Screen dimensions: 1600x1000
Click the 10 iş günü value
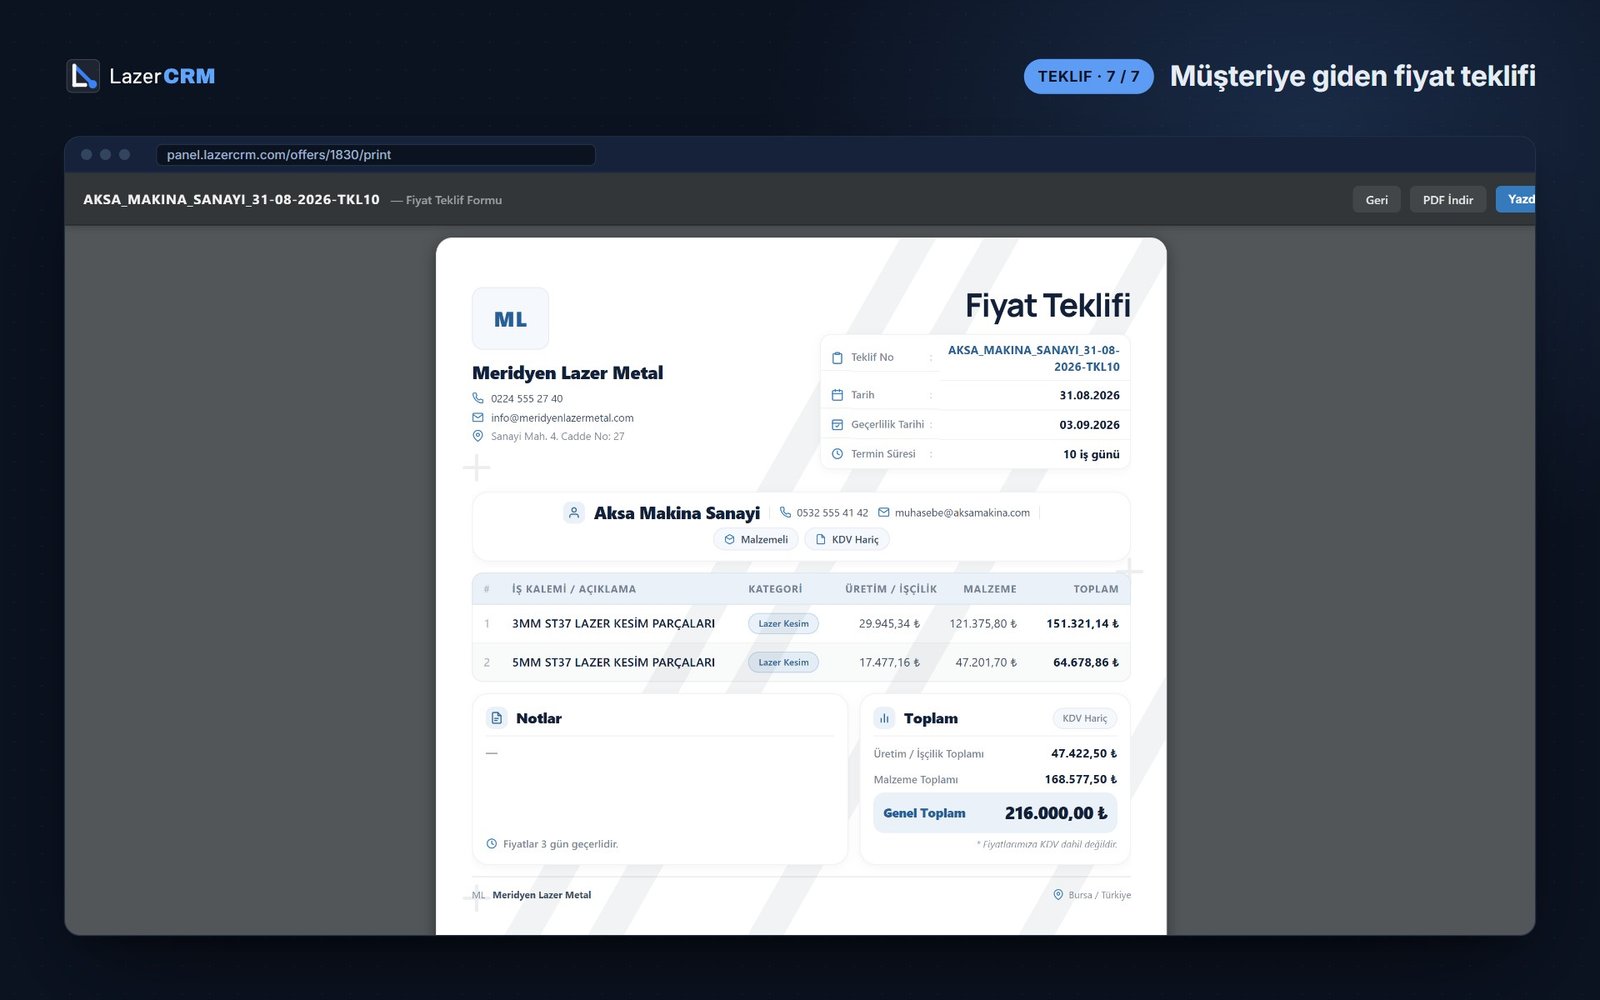[1091, 454]
